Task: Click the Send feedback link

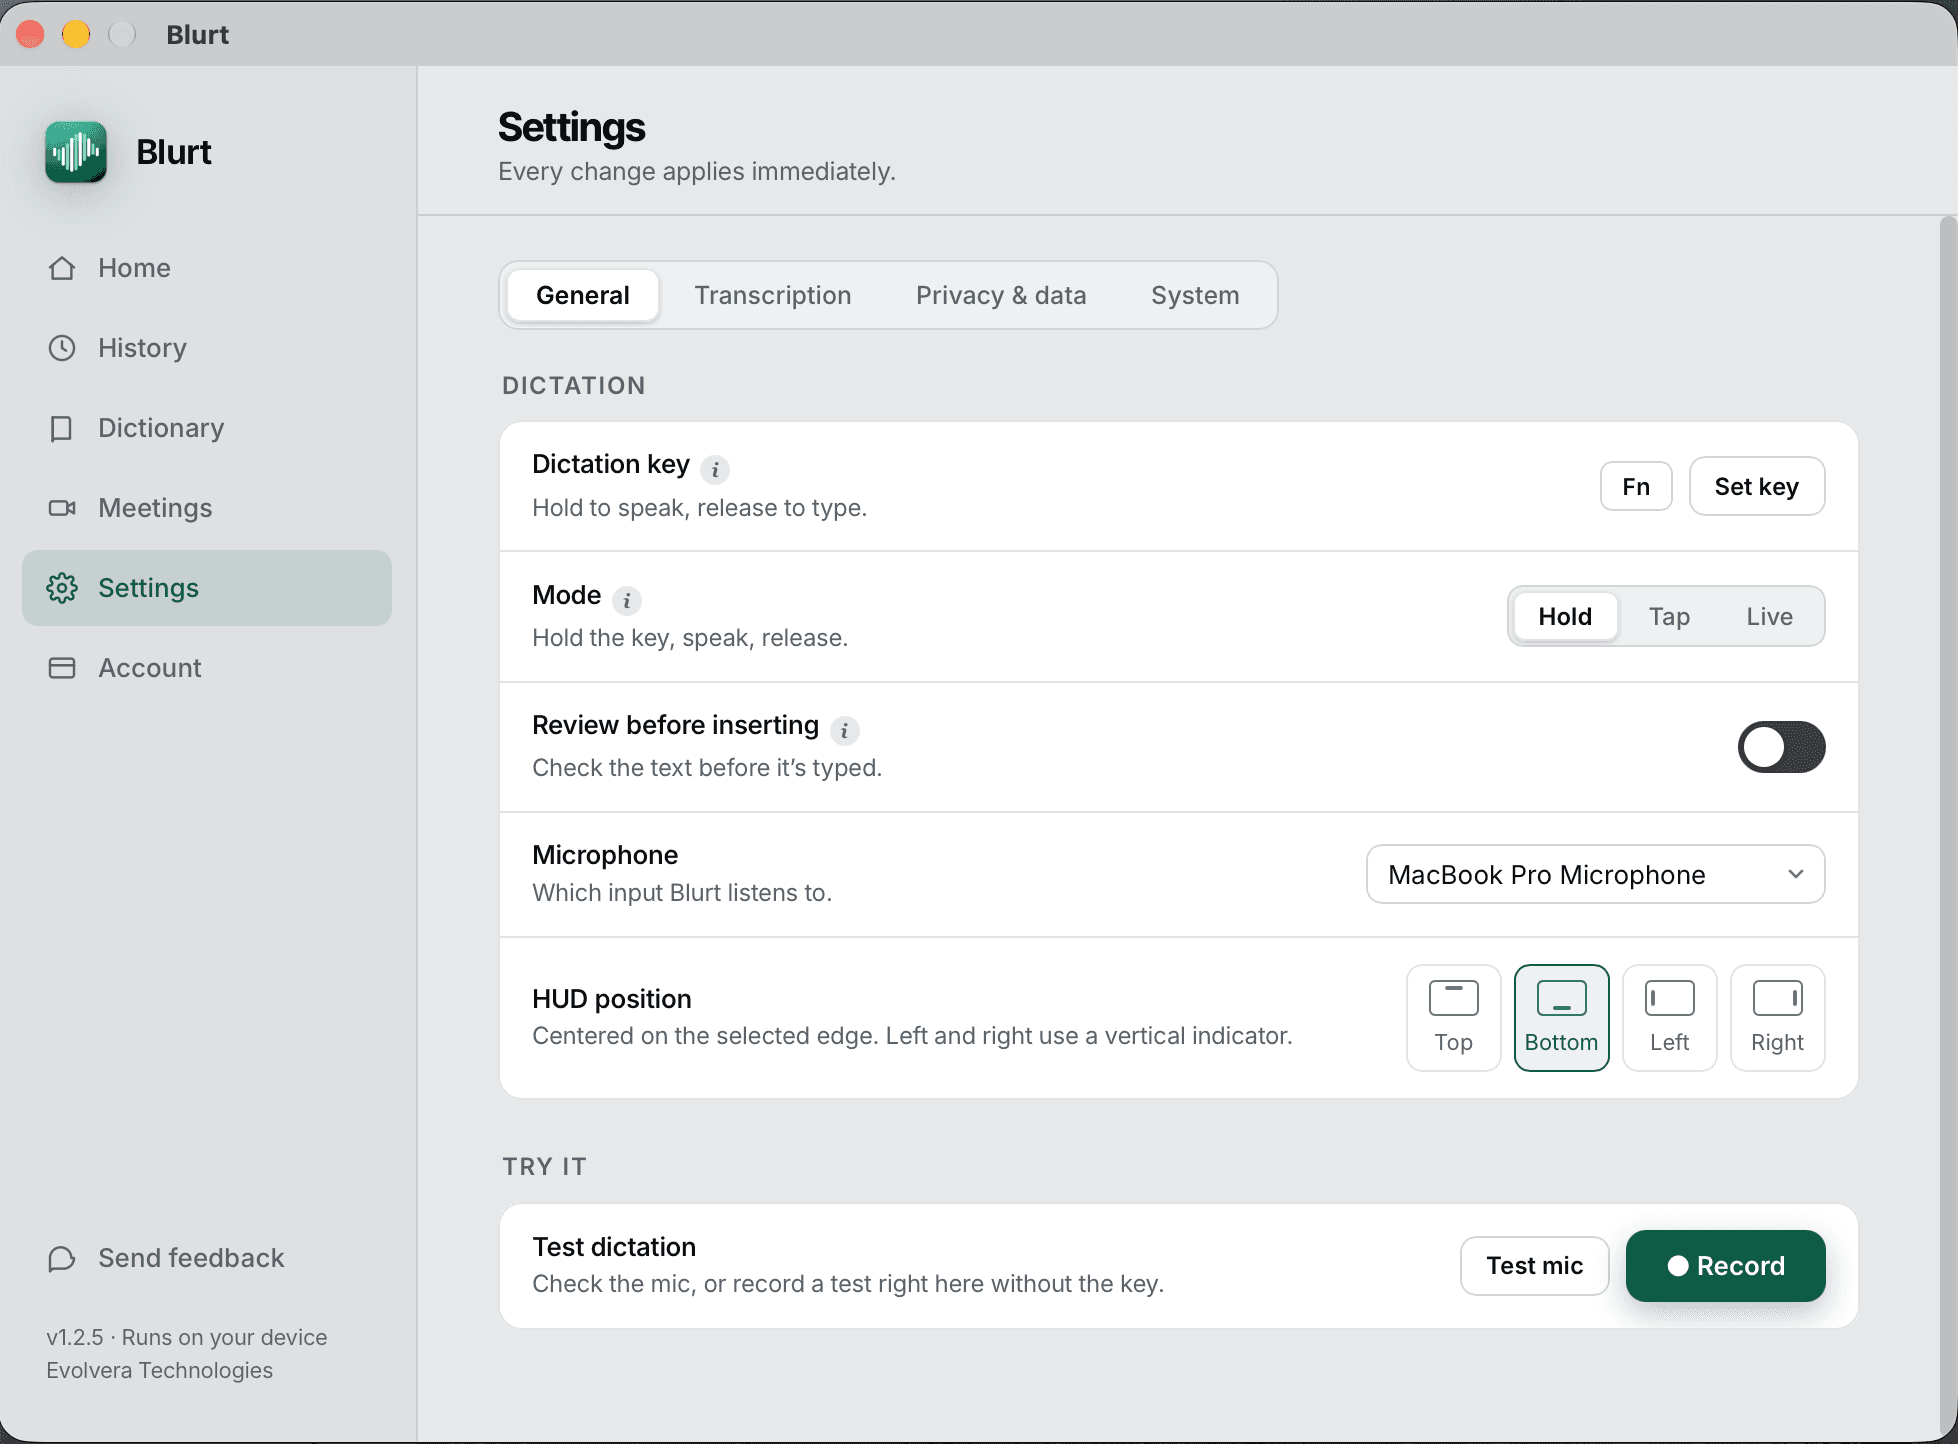Action: (191, 1258)
